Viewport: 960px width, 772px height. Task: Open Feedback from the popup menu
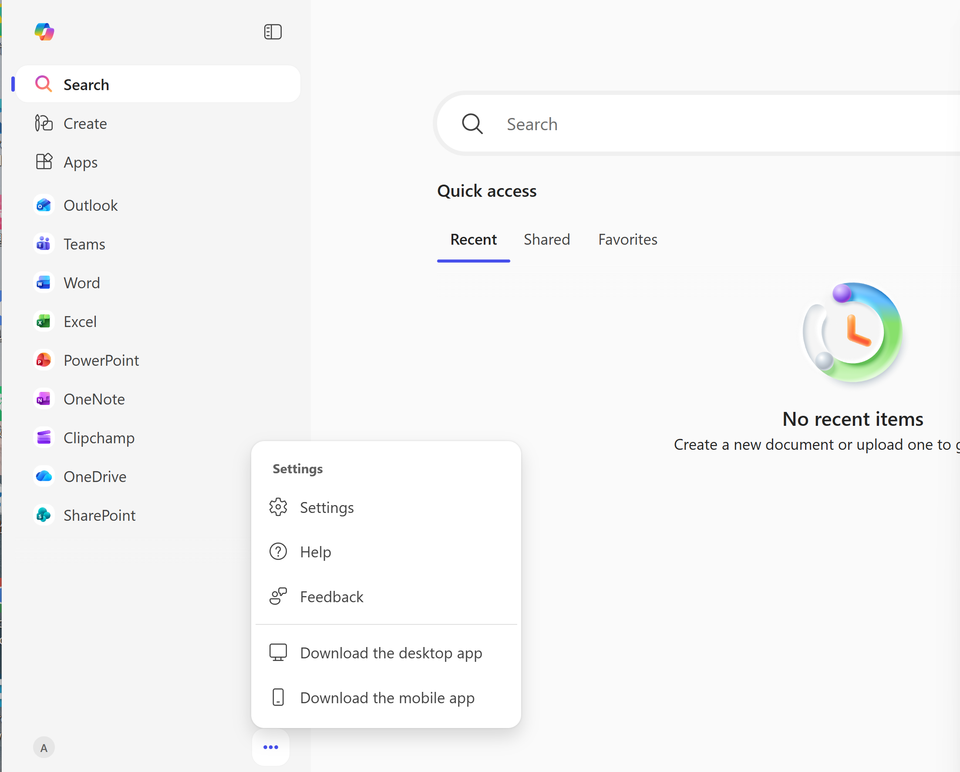331,597
